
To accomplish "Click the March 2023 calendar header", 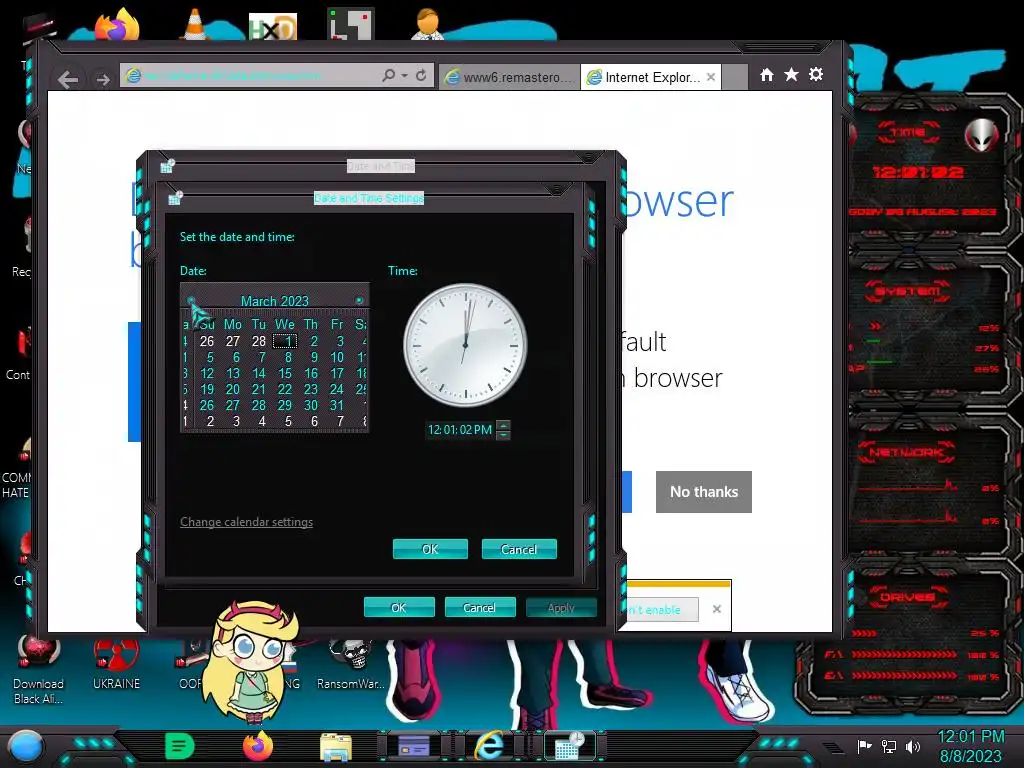I will (x=275, y=301).
